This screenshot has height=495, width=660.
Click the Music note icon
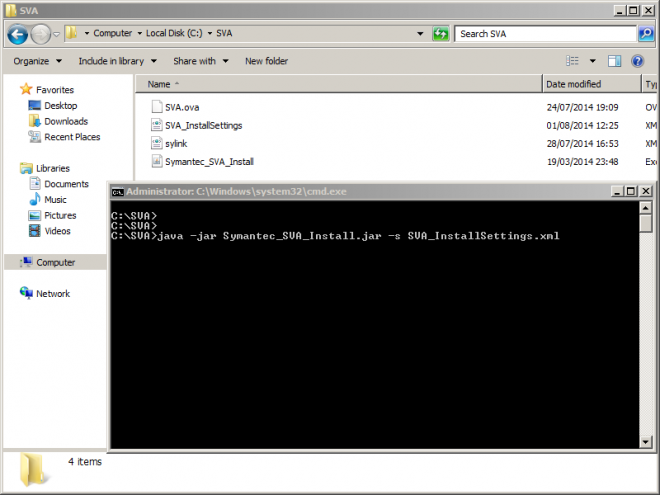point(35,199)
